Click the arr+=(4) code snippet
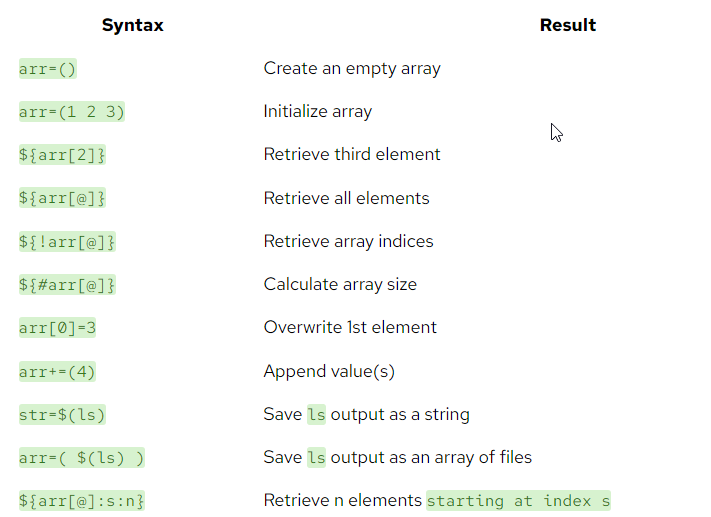 57,371
